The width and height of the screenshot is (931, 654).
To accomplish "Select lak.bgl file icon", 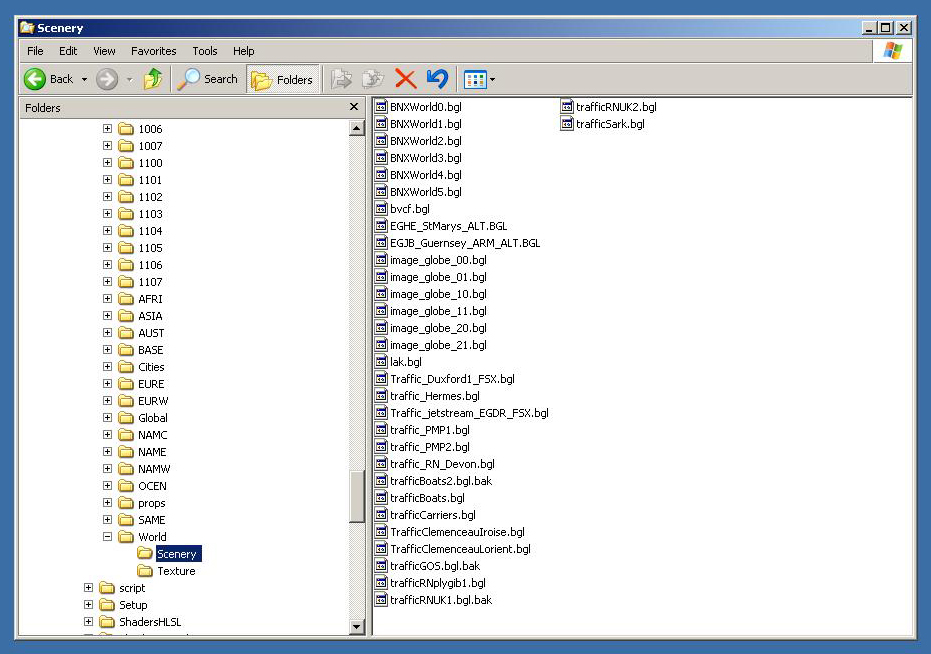I will click(x=382, y=362).
